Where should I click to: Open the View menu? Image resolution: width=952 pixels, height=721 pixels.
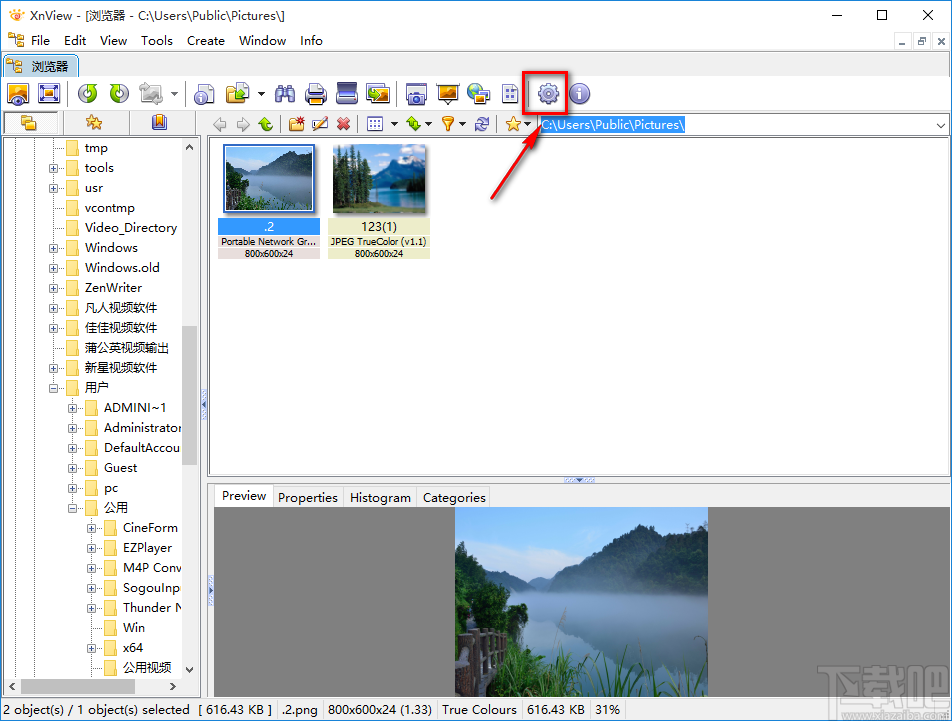(x=114, y=41)
